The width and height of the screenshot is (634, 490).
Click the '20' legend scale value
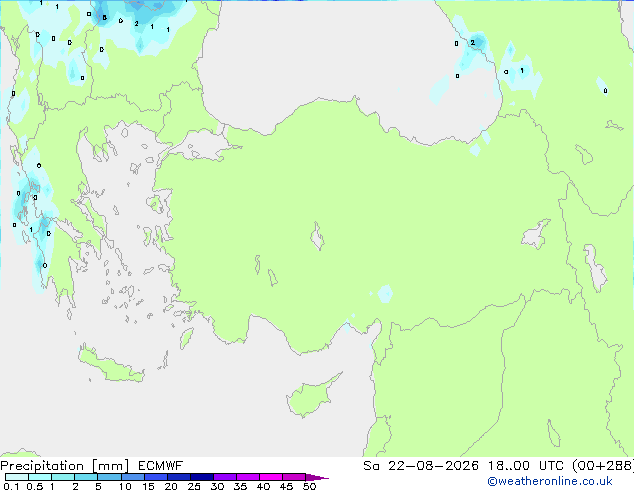(x=171, y=486)
